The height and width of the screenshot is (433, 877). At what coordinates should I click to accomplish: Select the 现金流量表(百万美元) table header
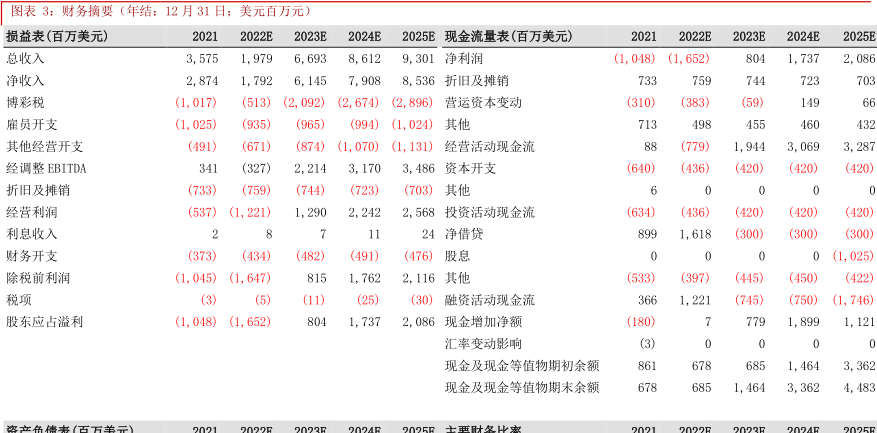point(509,36)
